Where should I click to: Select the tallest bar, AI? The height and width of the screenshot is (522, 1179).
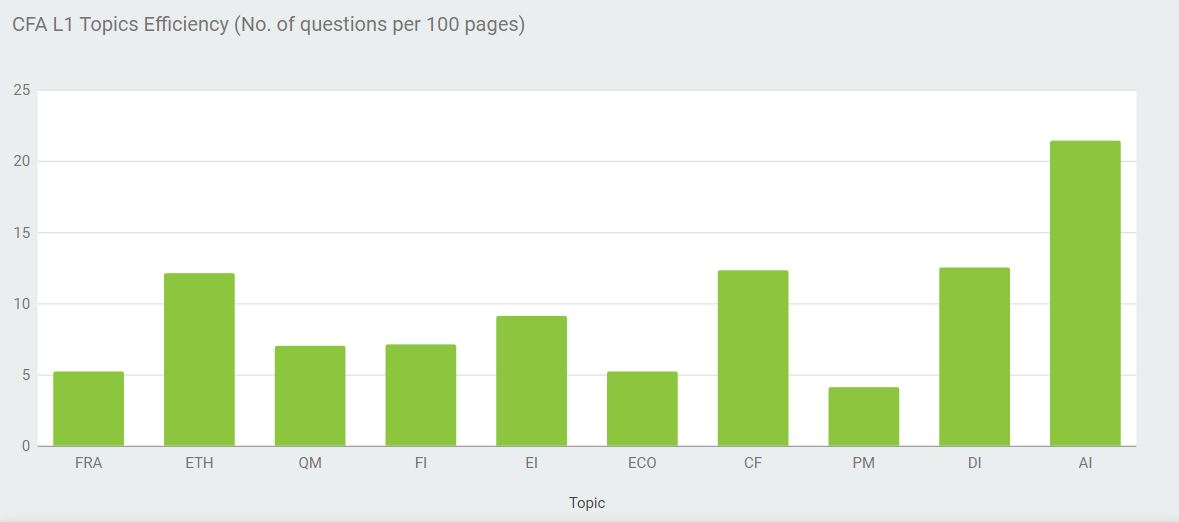[x=1085, y=293]
